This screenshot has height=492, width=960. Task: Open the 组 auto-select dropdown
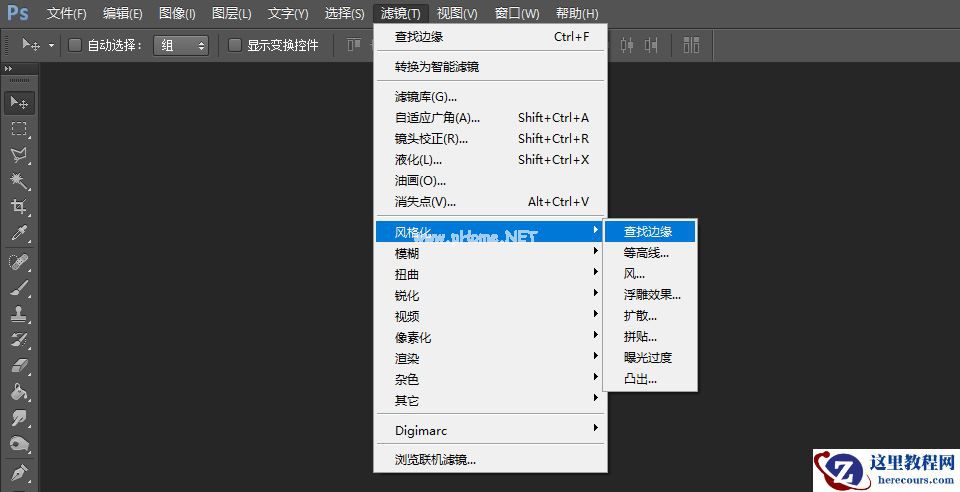coord(181,45)
